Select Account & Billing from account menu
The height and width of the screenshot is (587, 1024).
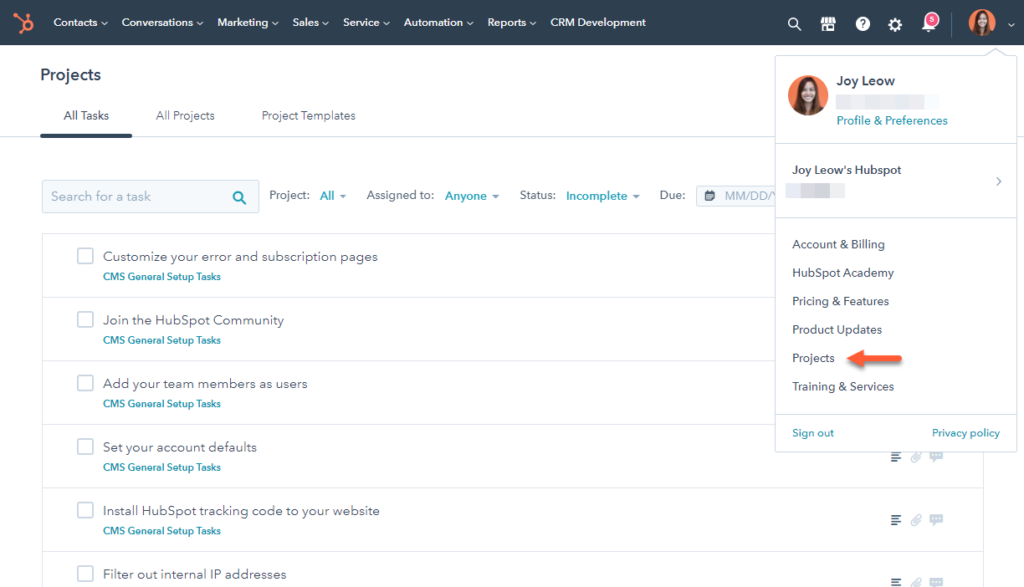click(839, 244)
